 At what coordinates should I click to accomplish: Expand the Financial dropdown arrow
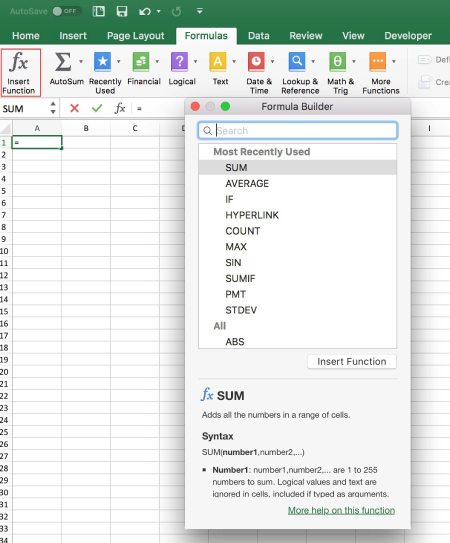coord(157,61)
